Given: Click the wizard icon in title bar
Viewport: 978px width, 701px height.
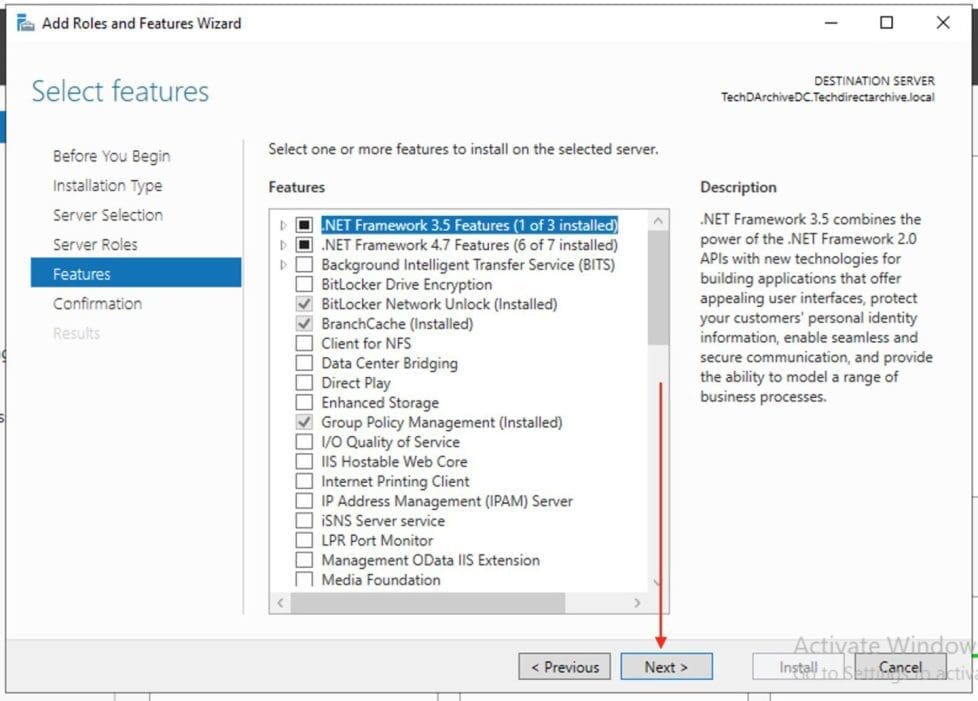Looking at the screenshot, I should (25, 22).
